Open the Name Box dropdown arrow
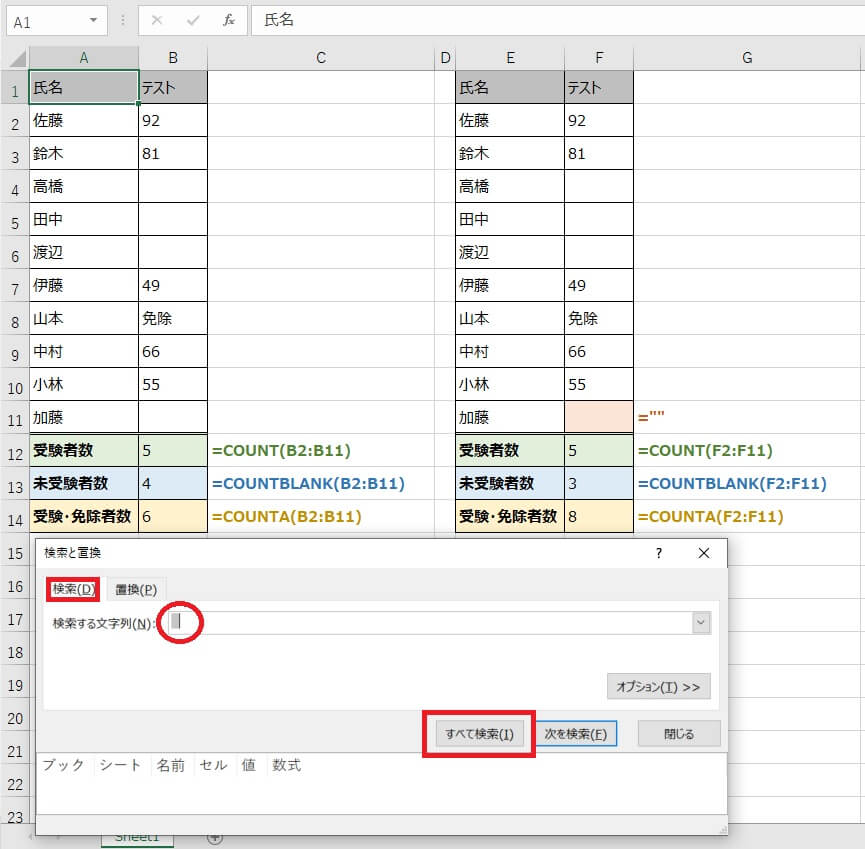The width and height of the screenshot is (865, 849). pyautogui.click(x=93, y=20)
